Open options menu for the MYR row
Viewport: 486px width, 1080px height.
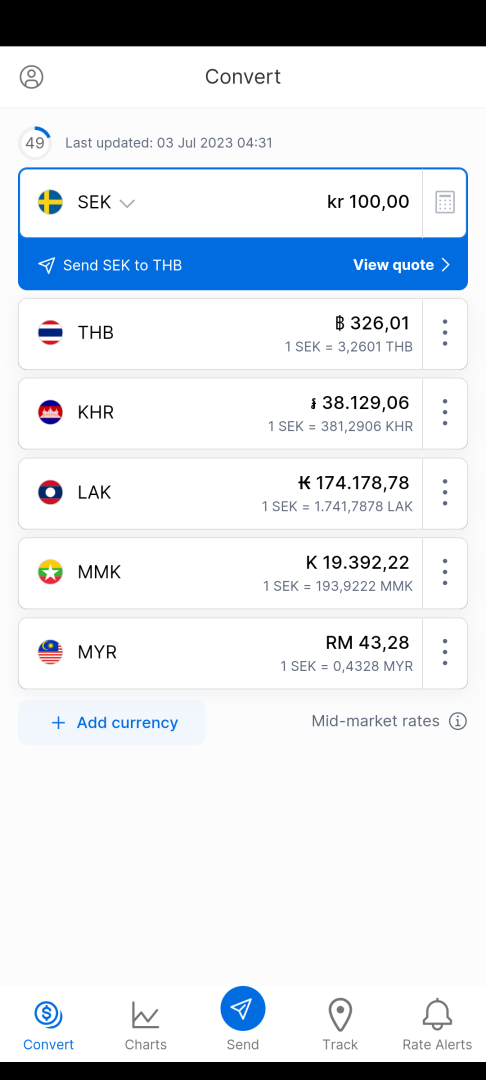pyautogui.click(x=445, y=653)
